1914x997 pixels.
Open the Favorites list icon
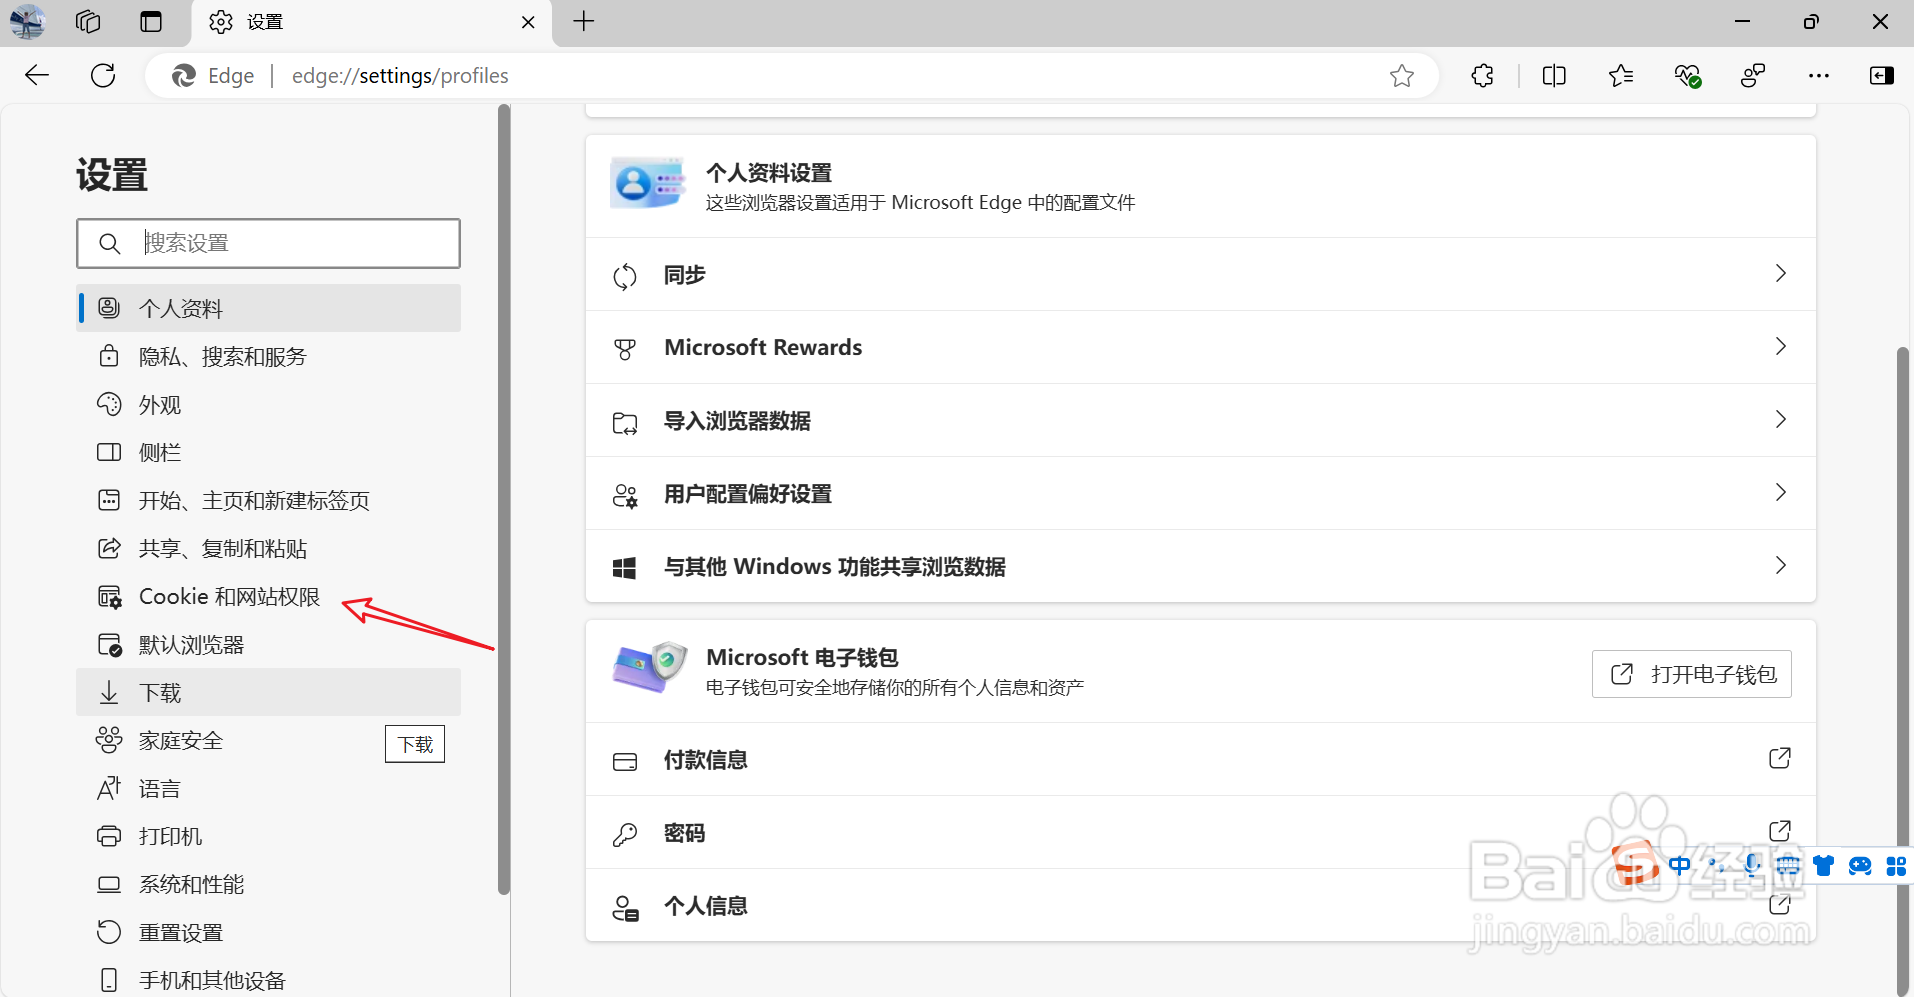click(1621, 76)
